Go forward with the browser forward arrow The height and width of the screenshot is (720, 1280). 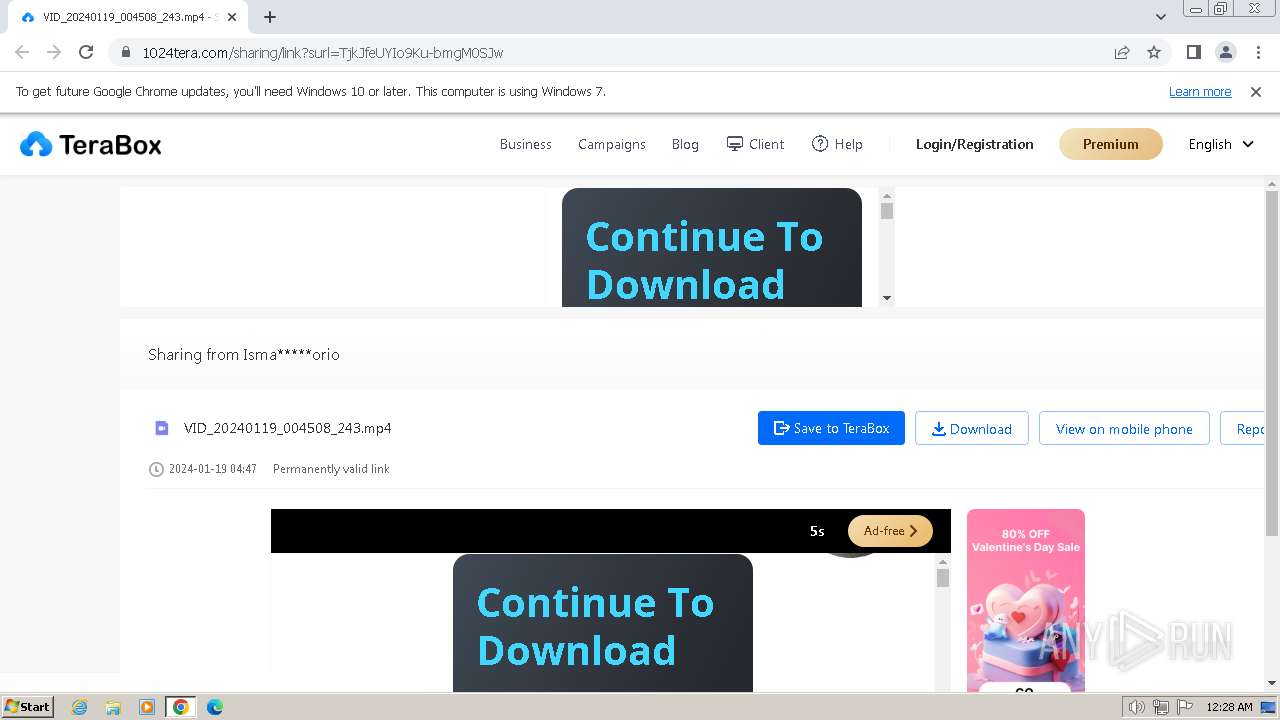click(54, 53)
